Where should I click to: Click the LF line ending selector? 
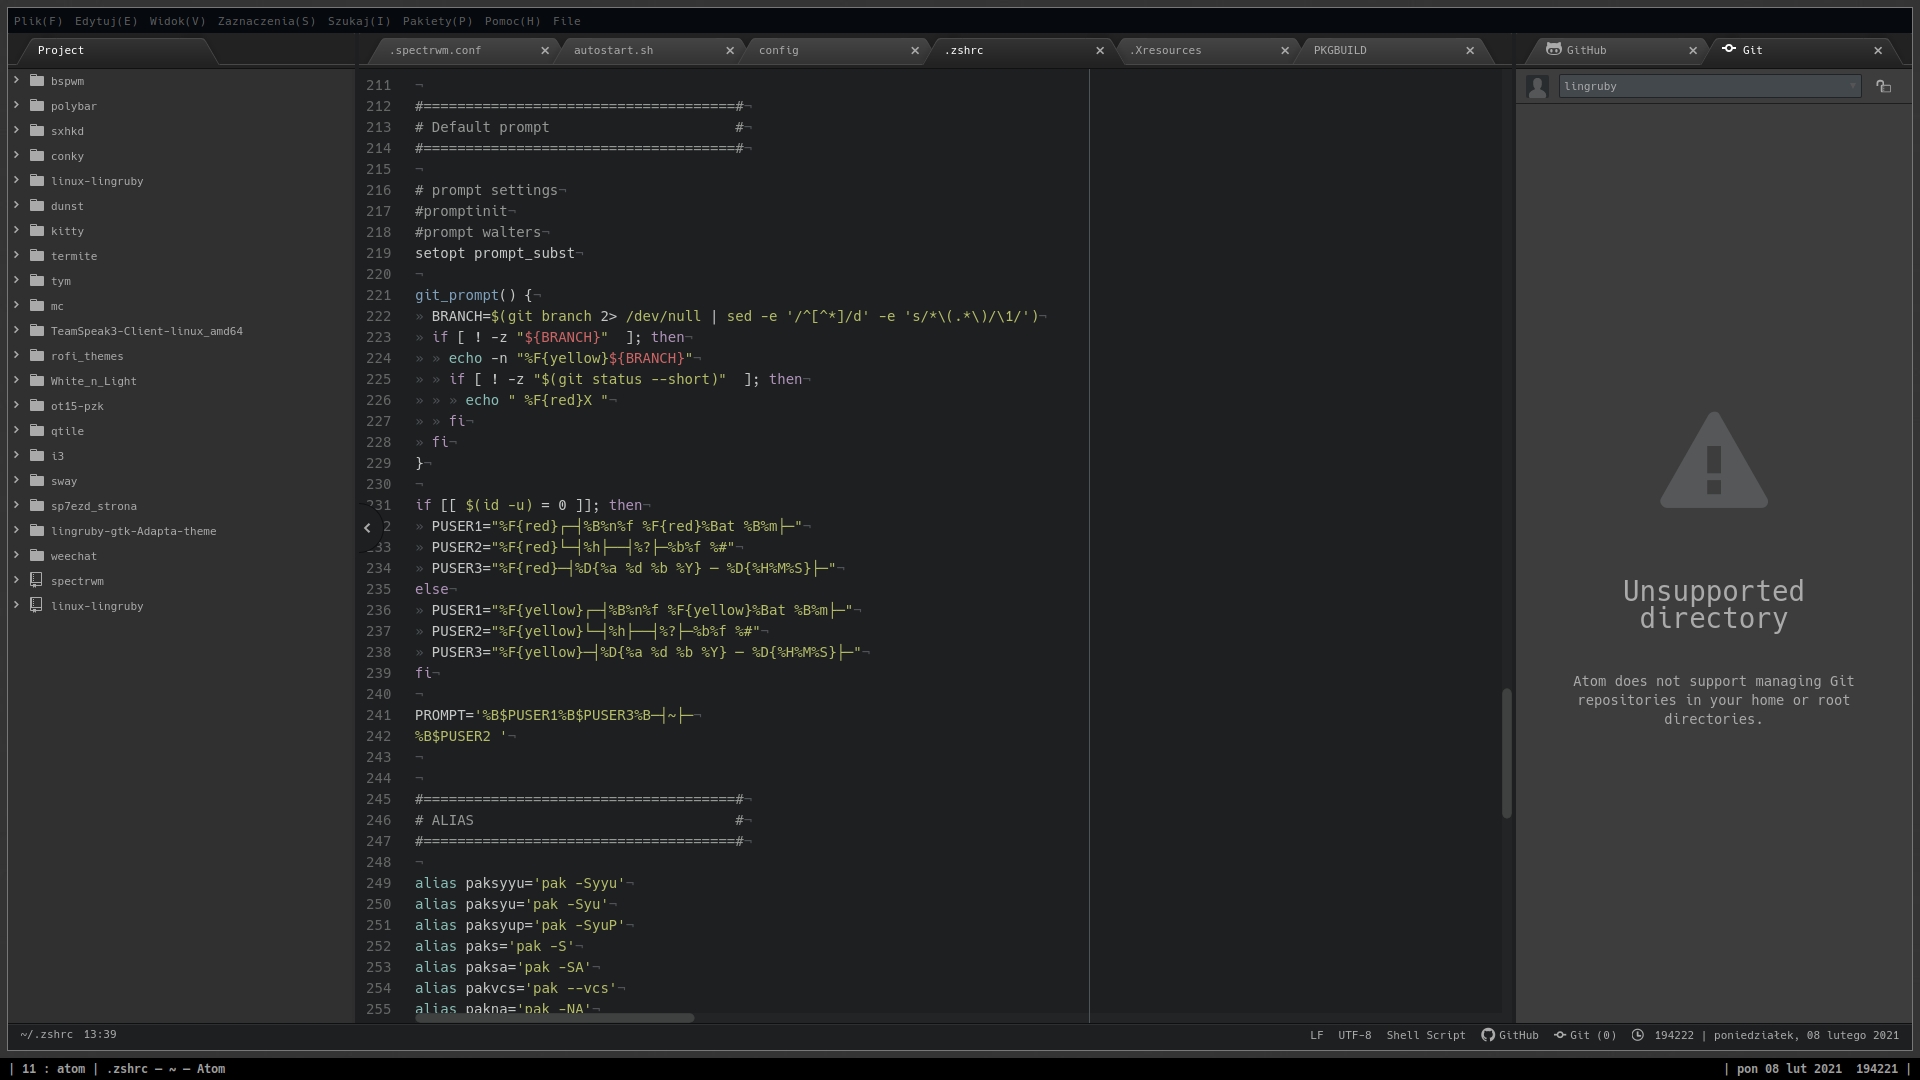point(1316,1035)
